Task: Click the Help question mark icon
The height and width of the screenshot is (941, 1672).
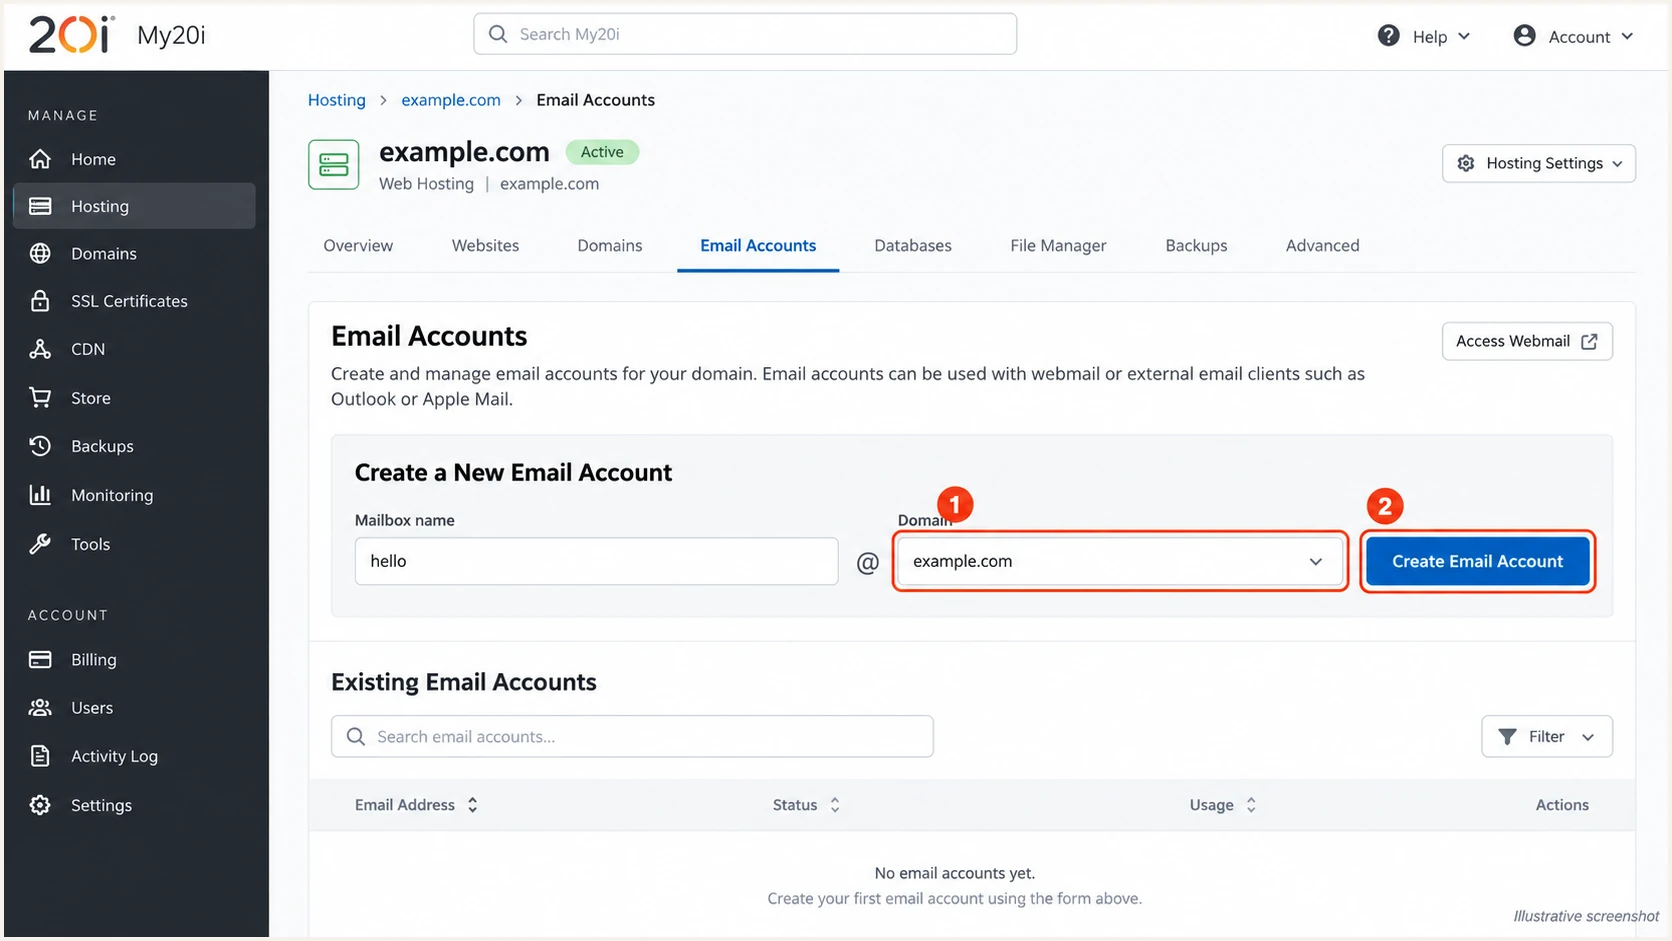Action: tap(1388, 36)
